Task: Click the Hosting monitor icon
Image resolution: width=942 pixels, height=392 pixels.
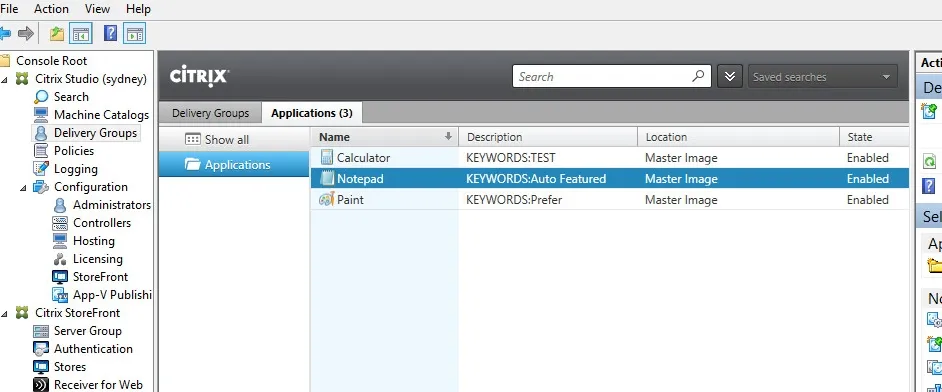Action: [x=59, y=241]
